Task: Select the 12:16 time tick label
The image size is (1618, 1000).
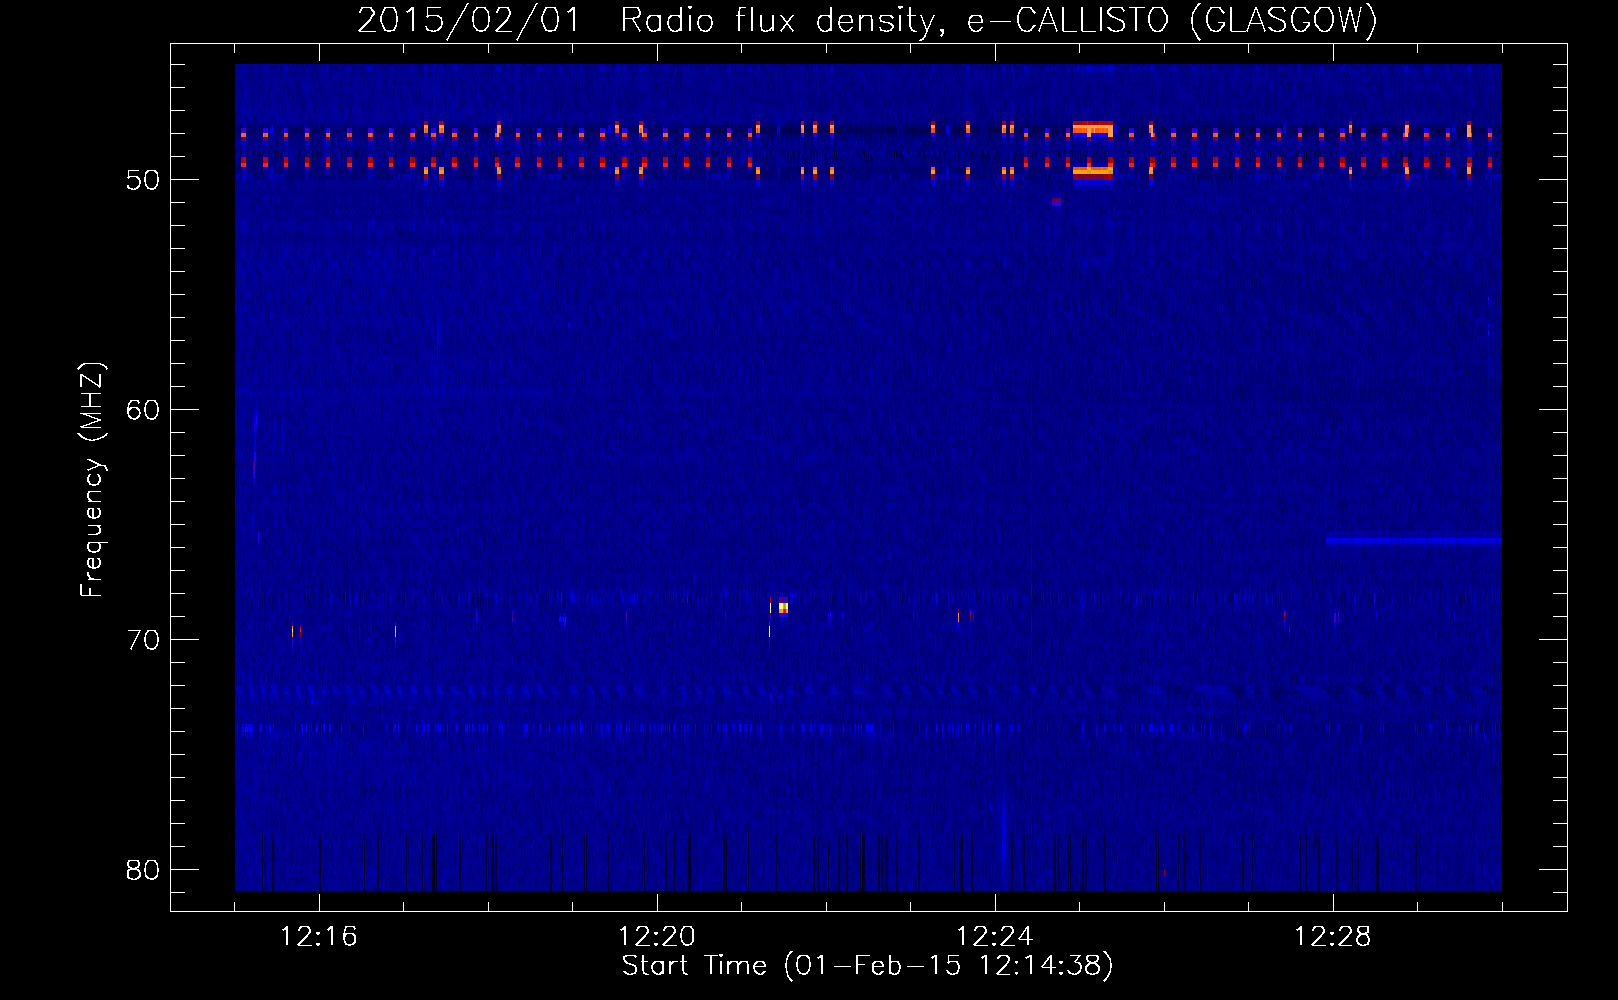Action: pos(319,937)
